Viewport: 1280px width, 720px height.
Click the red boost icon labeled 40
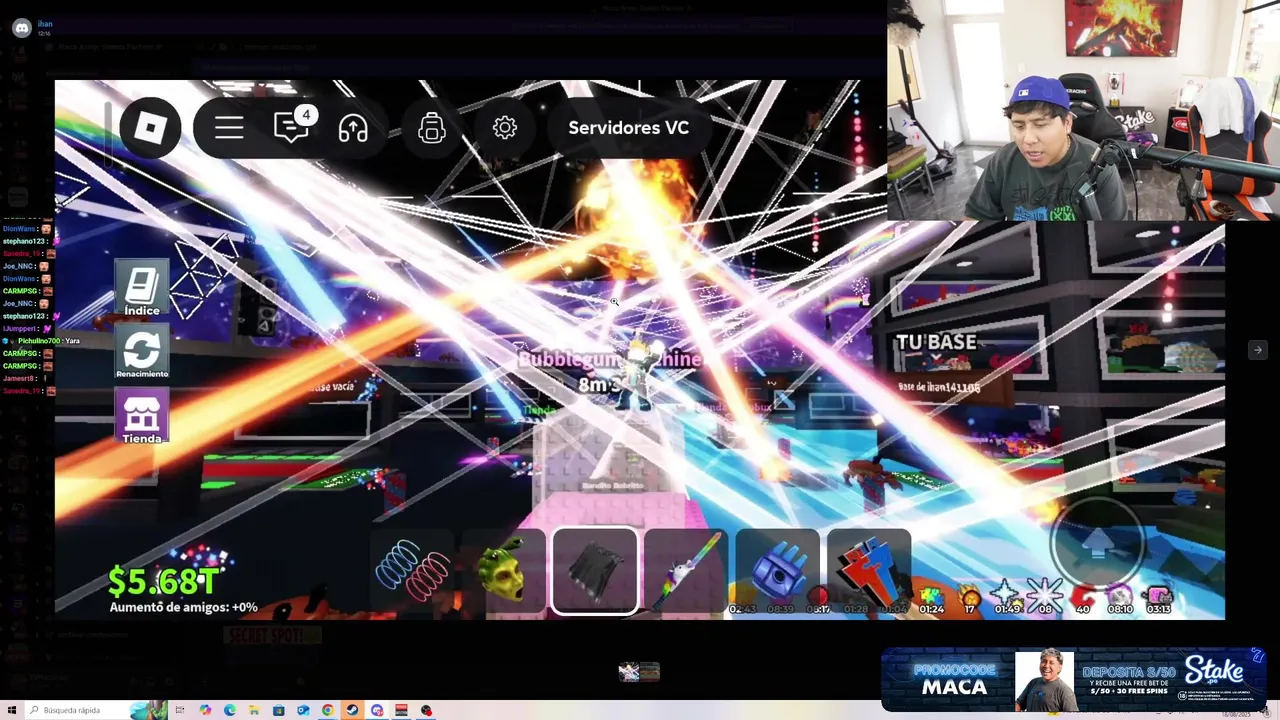point(1083,600)
